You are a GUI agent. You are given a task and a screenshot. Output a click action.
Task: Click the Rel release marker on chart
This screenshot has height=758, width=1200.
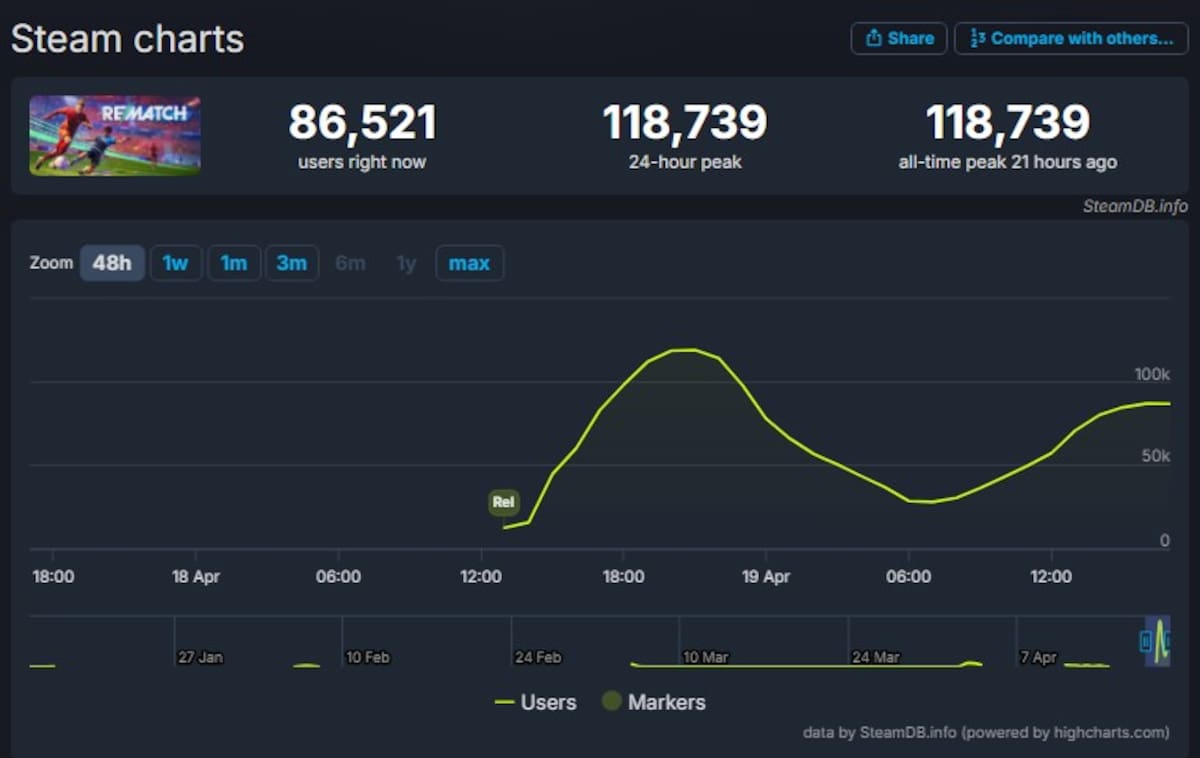[x=503, y=502]
